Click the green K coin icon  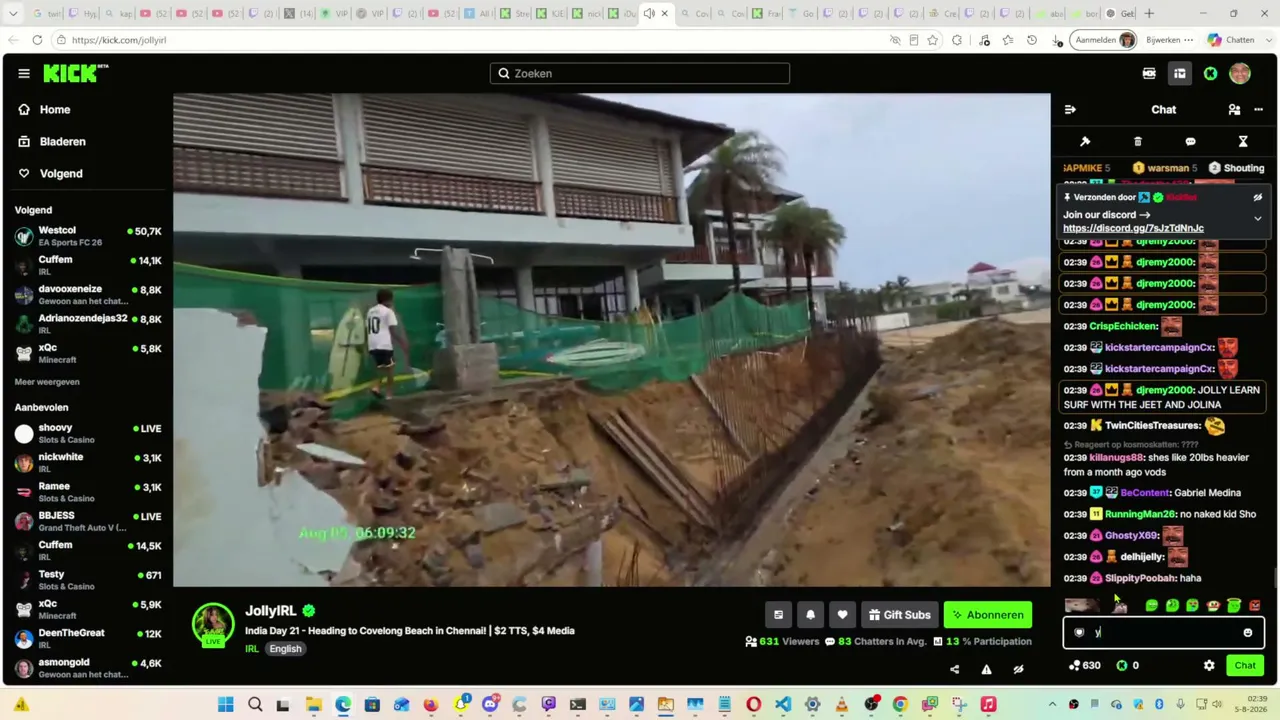(1210, 73)
